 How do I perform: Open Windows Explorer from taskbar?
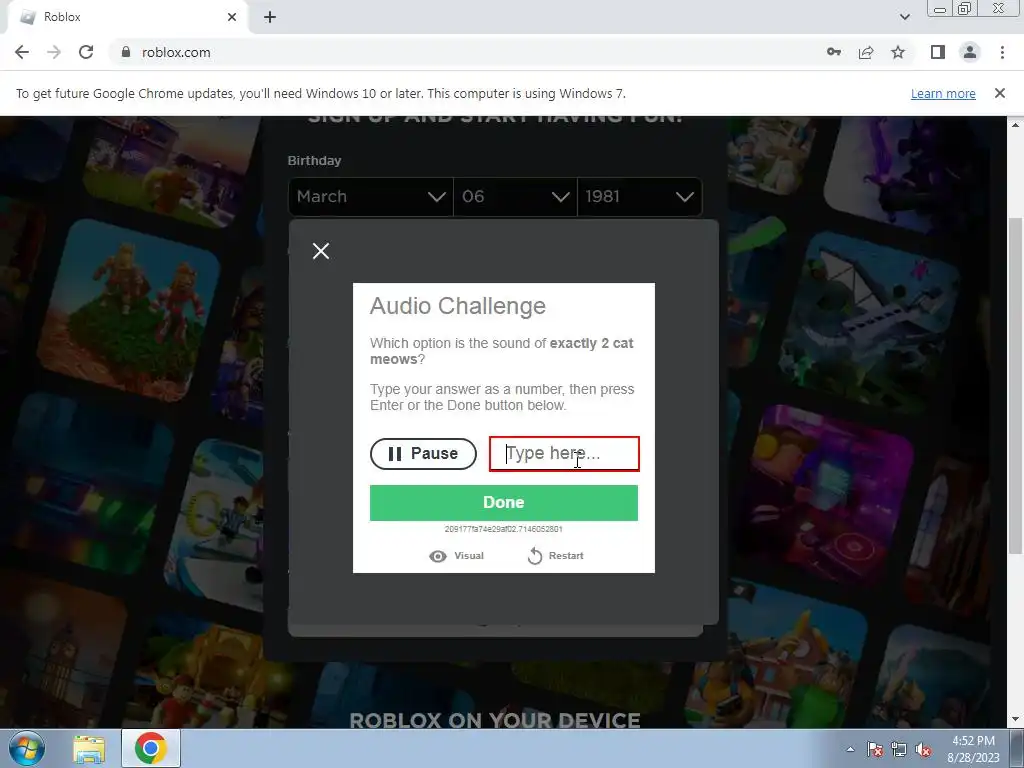[89, 748]
